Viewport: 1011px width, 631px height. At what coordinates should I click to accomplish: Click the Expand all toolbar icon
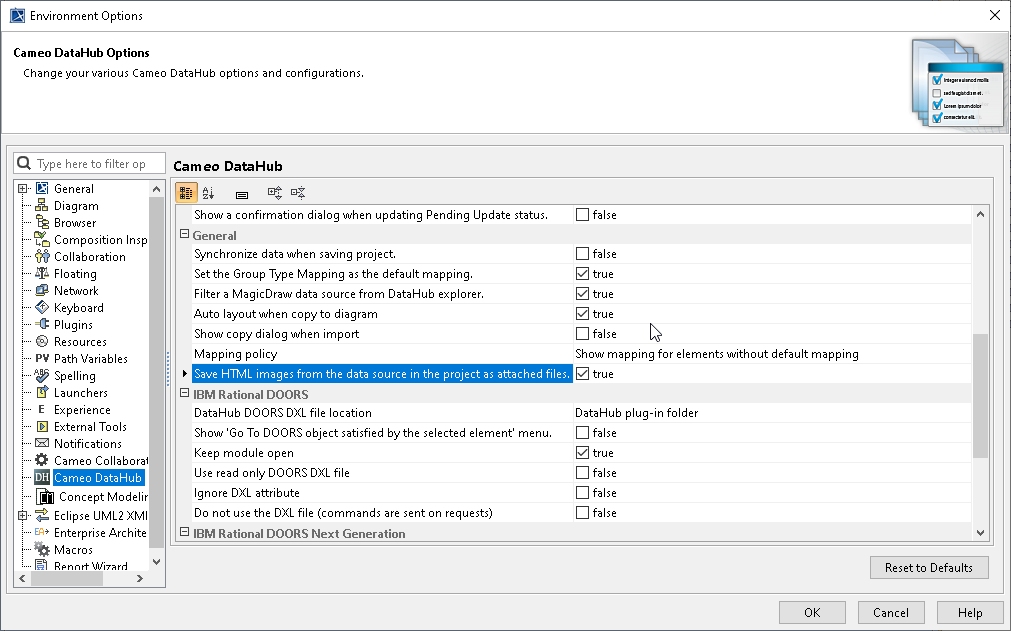(274, 193)
